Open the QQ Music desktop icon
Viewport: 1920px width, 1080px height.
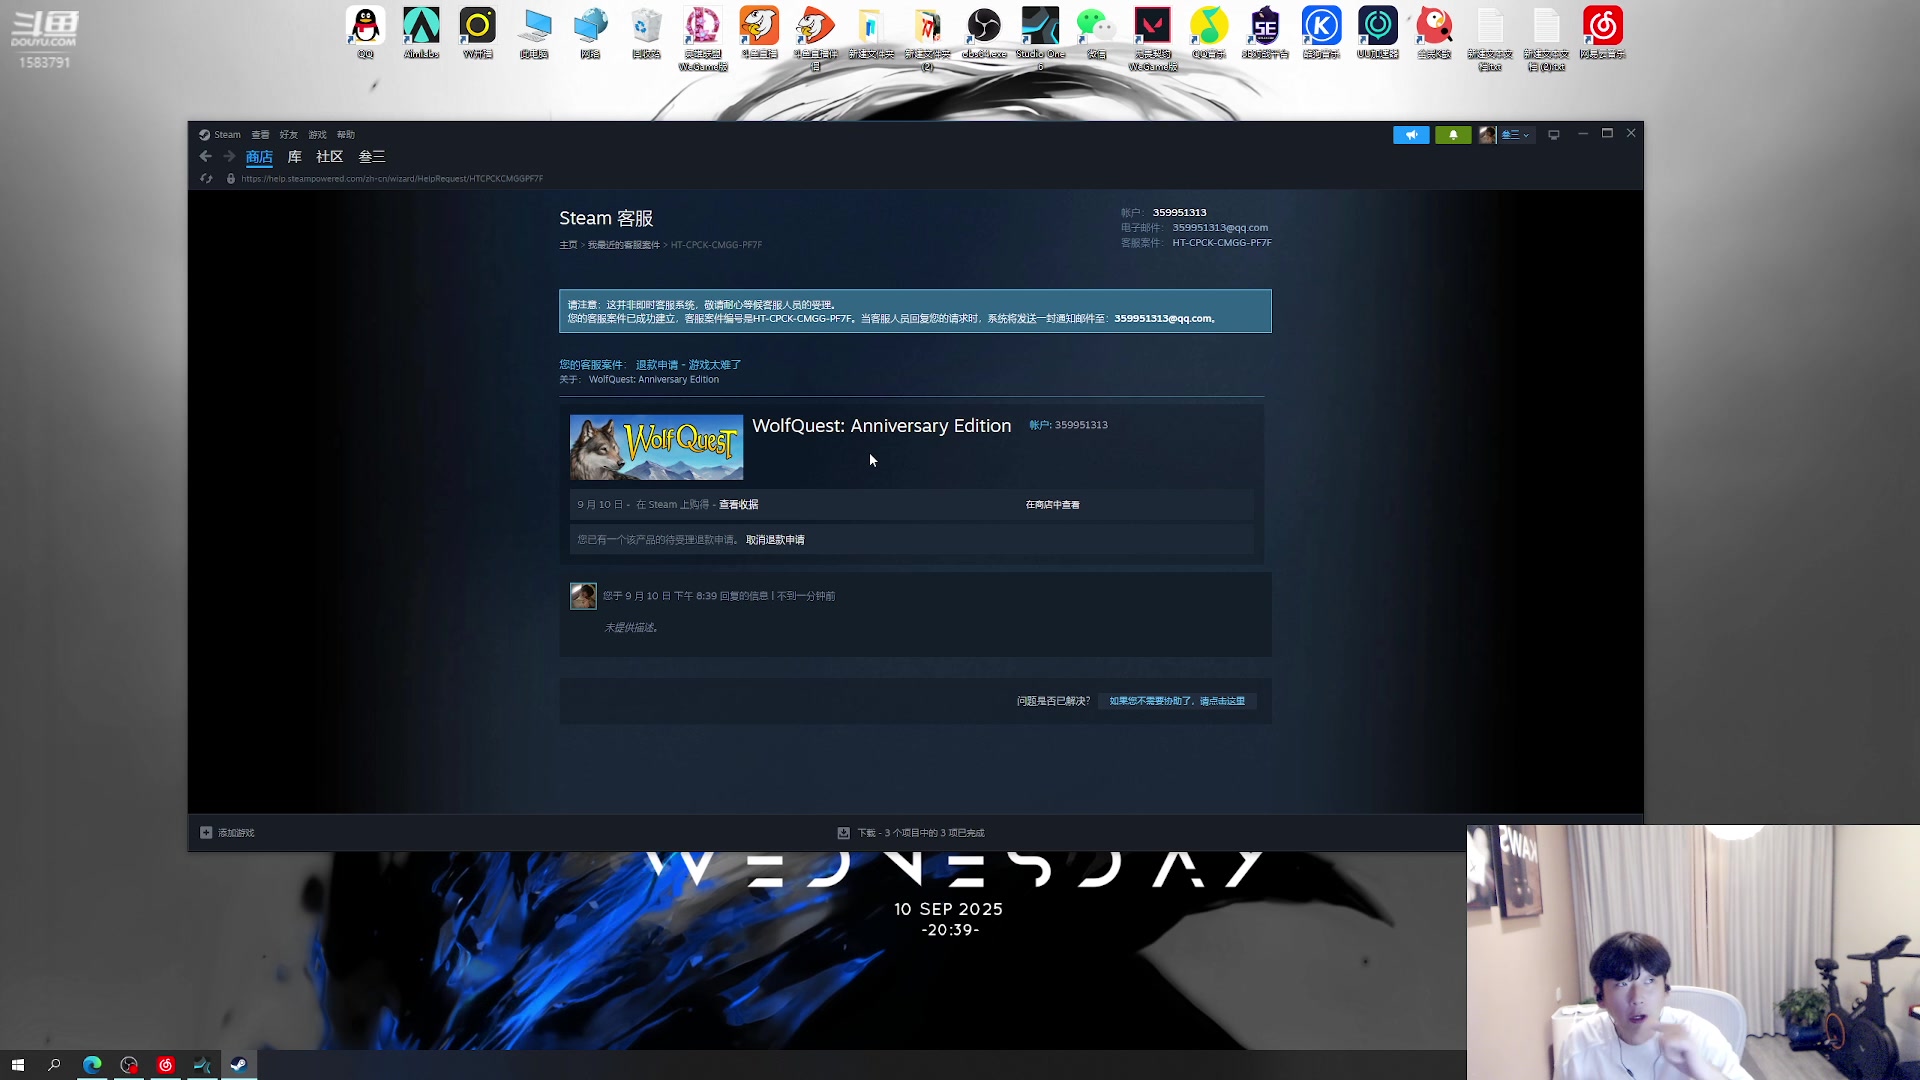[x=1209, y=32]
